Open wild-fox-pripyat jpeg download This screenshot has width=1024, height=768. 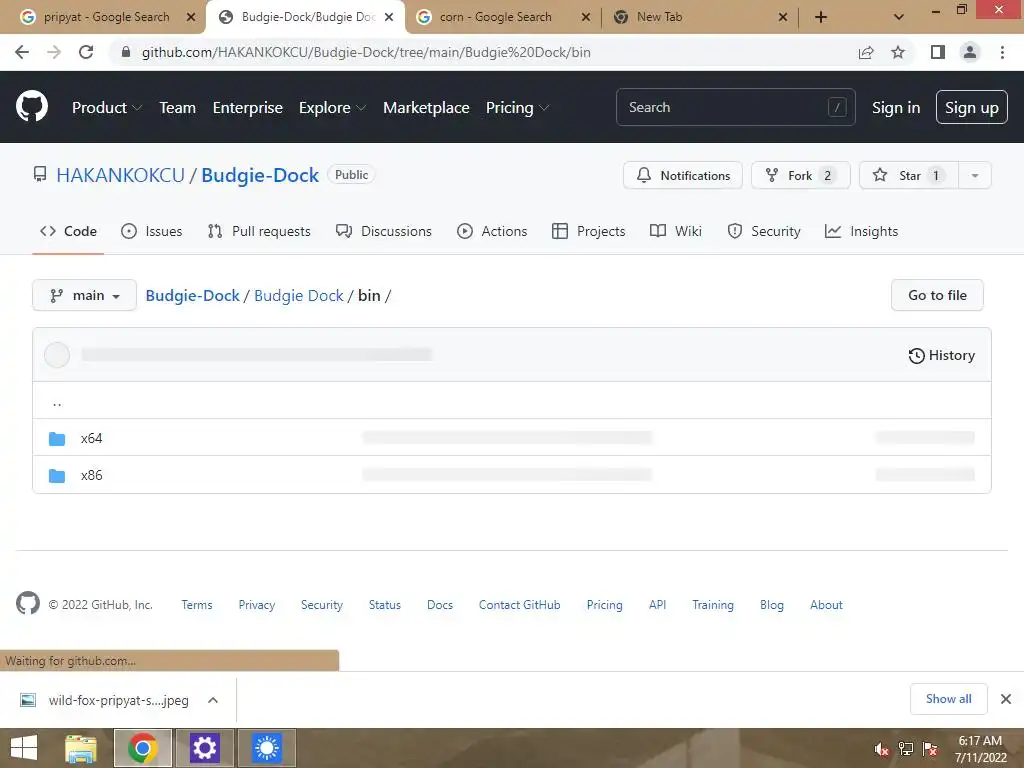point(118,700)
